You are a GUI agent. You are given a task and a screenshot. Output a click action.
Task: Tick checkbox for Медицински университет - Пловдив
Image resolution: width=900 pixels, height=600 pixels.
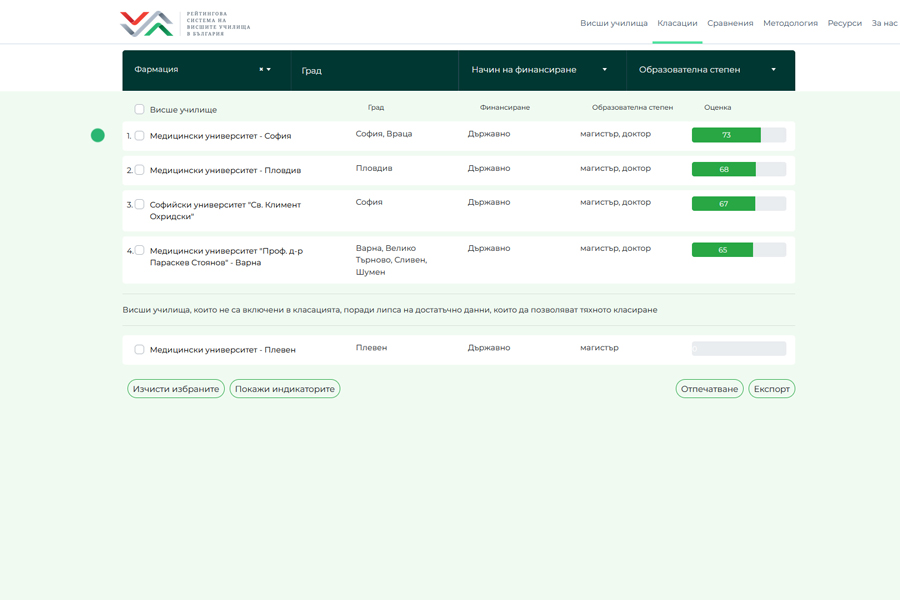point(139,170)
